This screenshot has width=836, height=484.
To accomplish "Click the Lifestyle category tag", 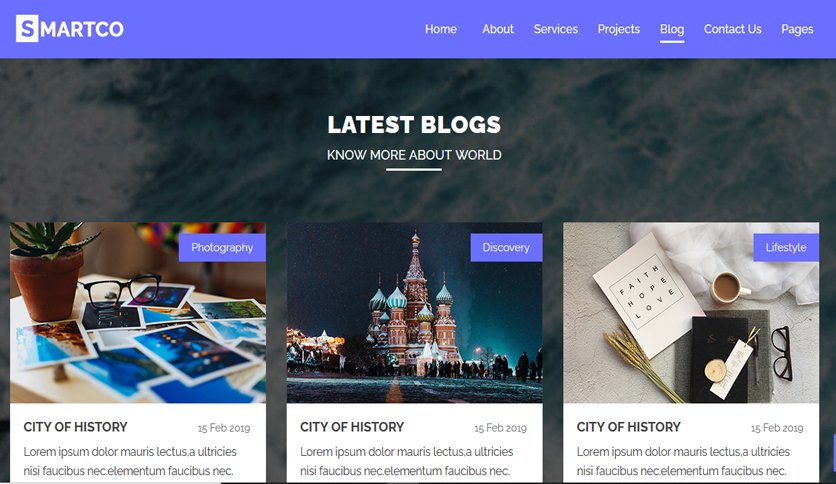I will click(786, 247).
